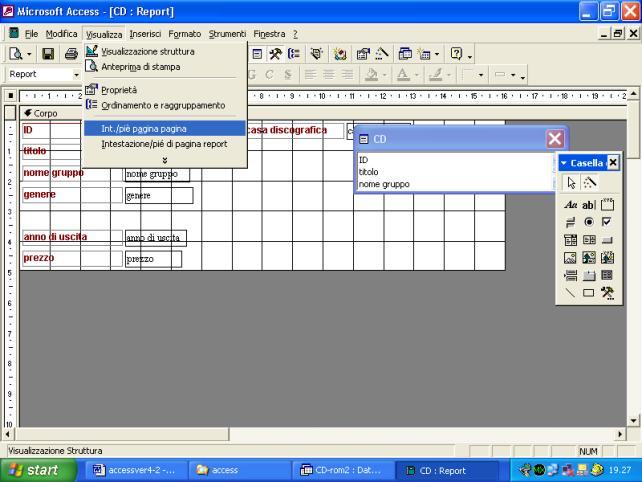Screen dimensions: 642x482
Task: Select the Line tool in toolbox
Action: tap(570, 293)
